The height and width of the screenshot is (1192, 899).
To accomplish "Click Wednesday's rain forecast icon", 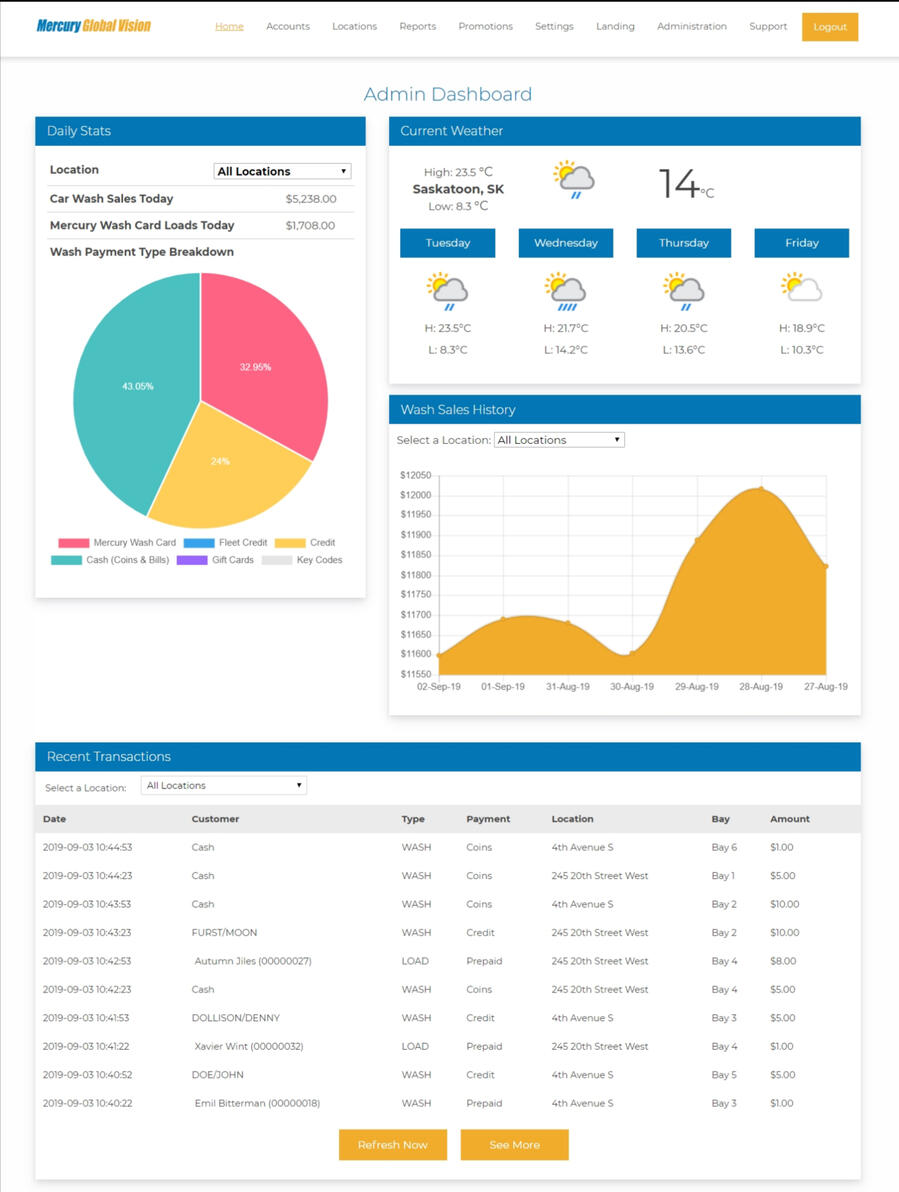I will (x=565, y=292).
